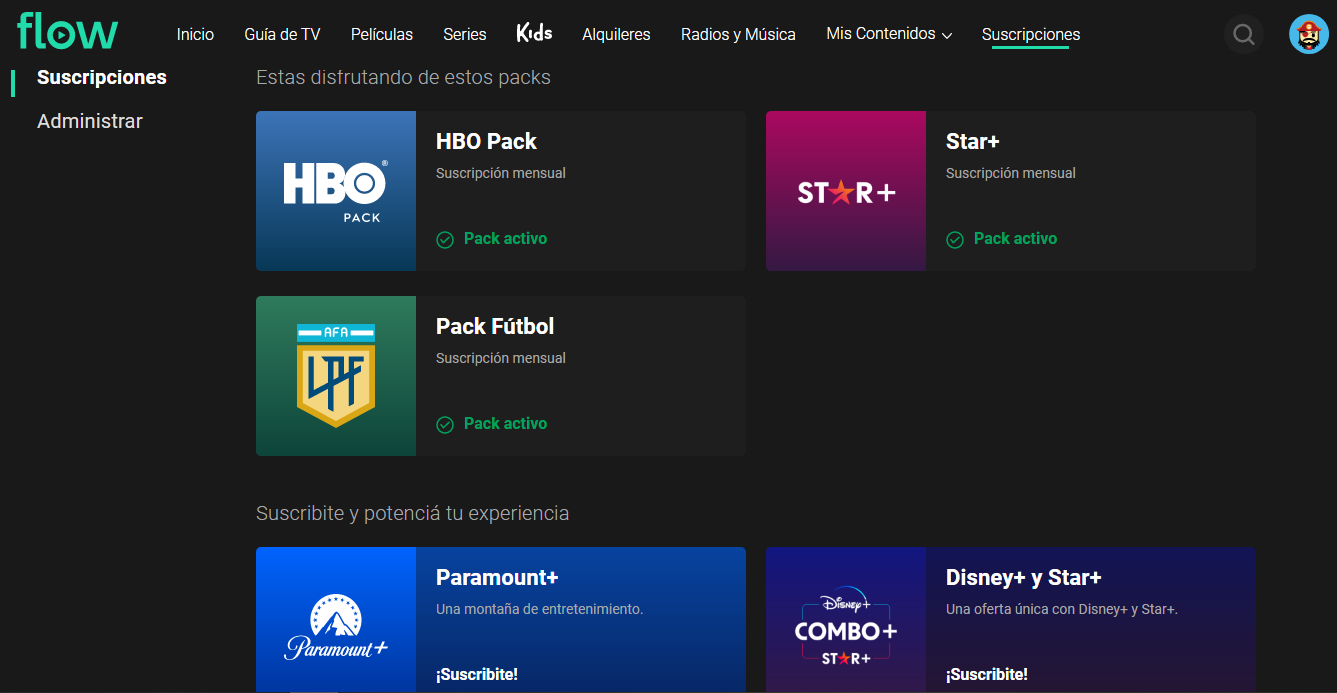Select Suscripciones in the sidebar

pyautogui.click(x=102, y=77)
